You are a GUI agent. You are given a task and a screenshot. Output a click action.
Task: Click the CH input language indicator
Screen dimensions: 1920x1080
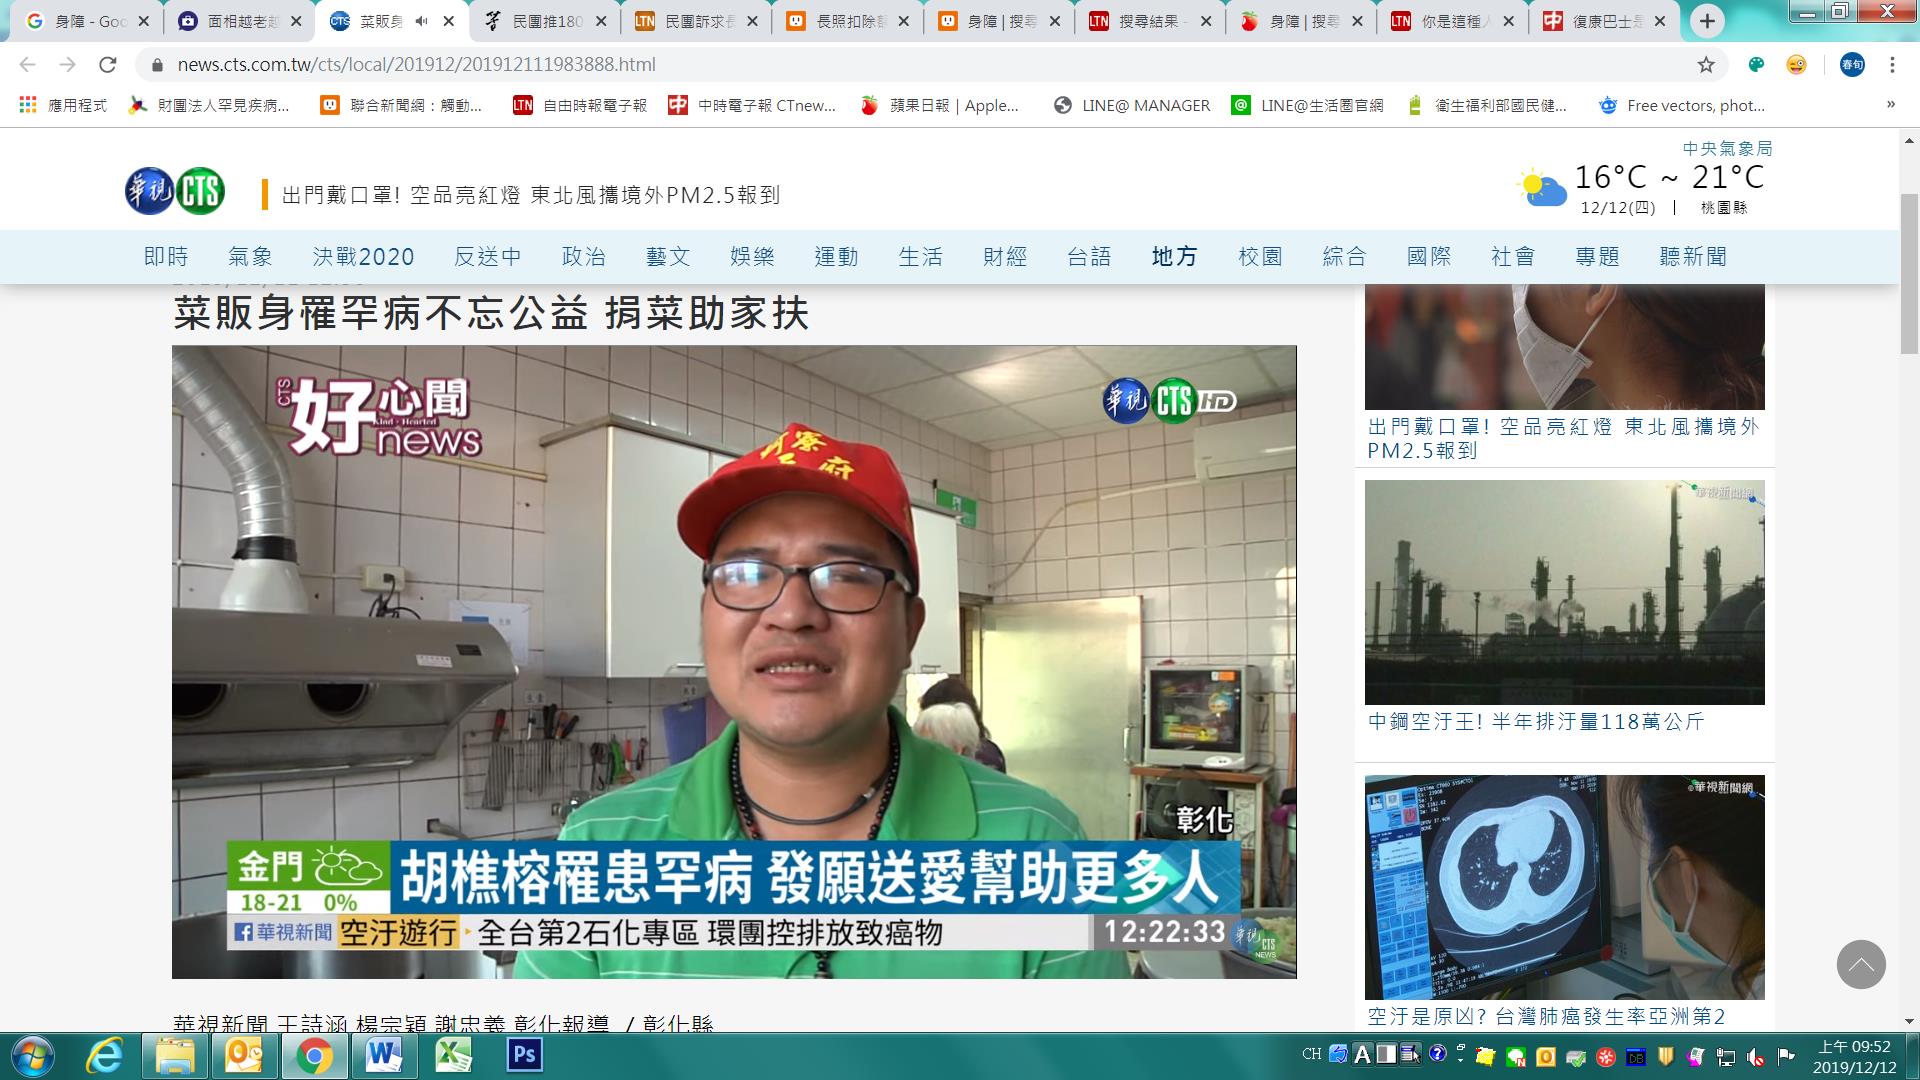tap(1311, 1054)
